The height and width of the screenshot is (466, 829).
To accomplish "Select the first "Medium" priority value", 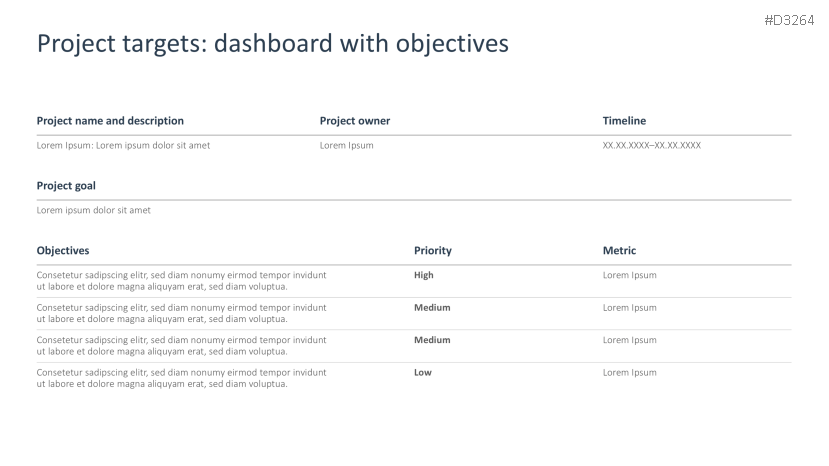I will pos(432,307).
